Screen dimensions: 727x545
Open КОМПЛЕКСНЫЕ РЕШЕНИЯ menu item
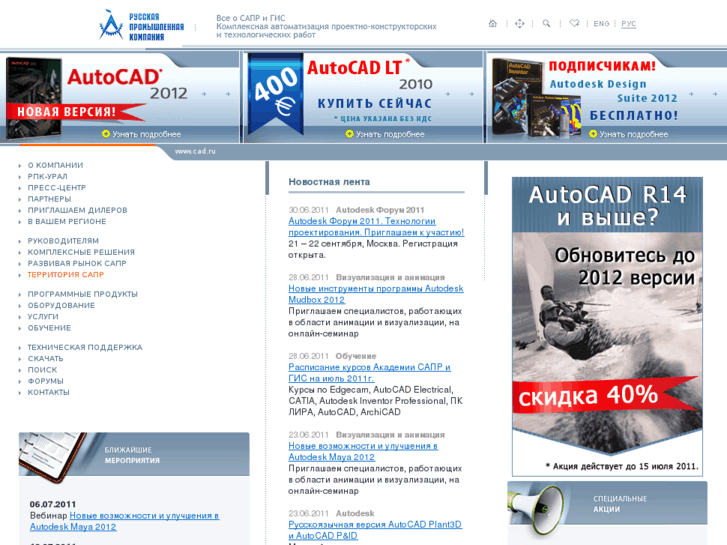81,252
